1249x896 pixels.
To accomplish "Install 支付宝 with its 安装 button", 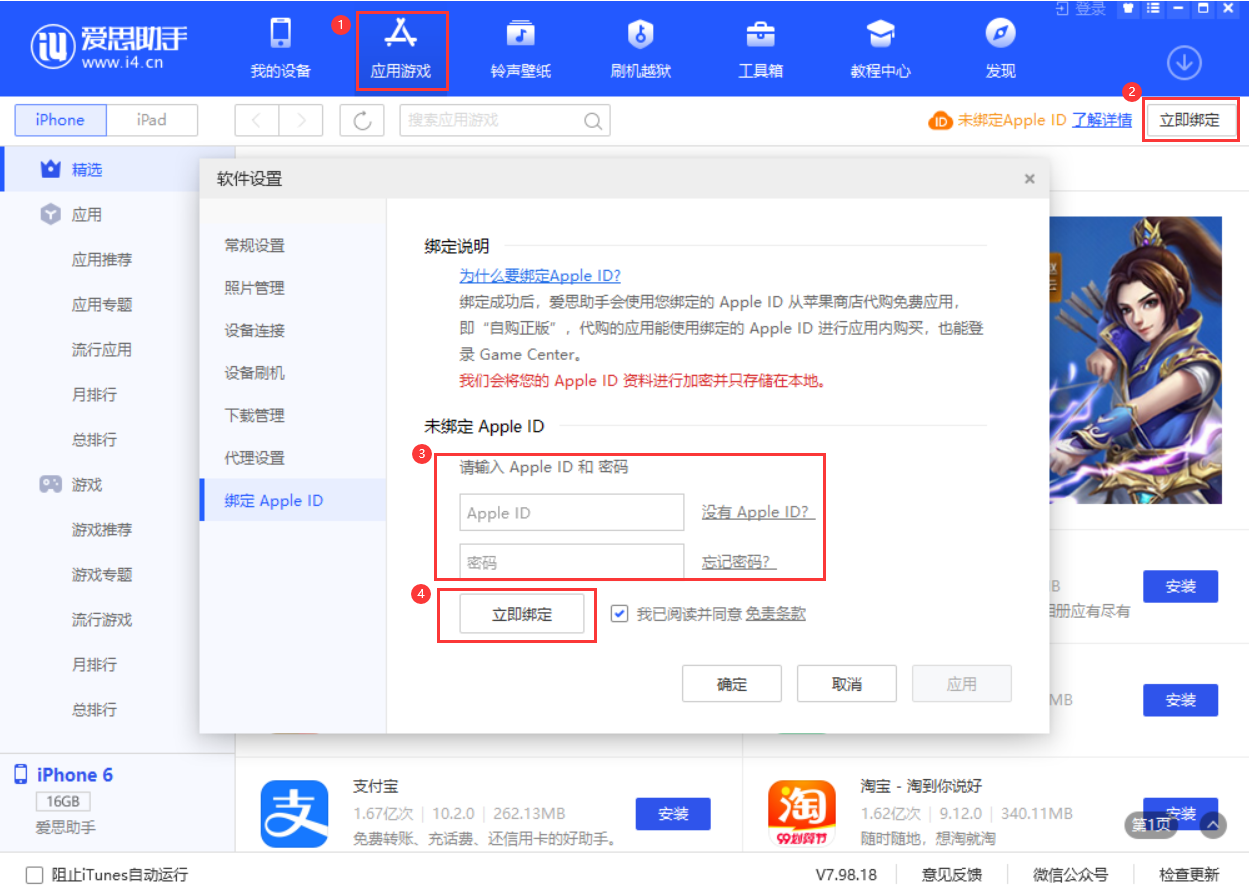I will tap(672, 814).
